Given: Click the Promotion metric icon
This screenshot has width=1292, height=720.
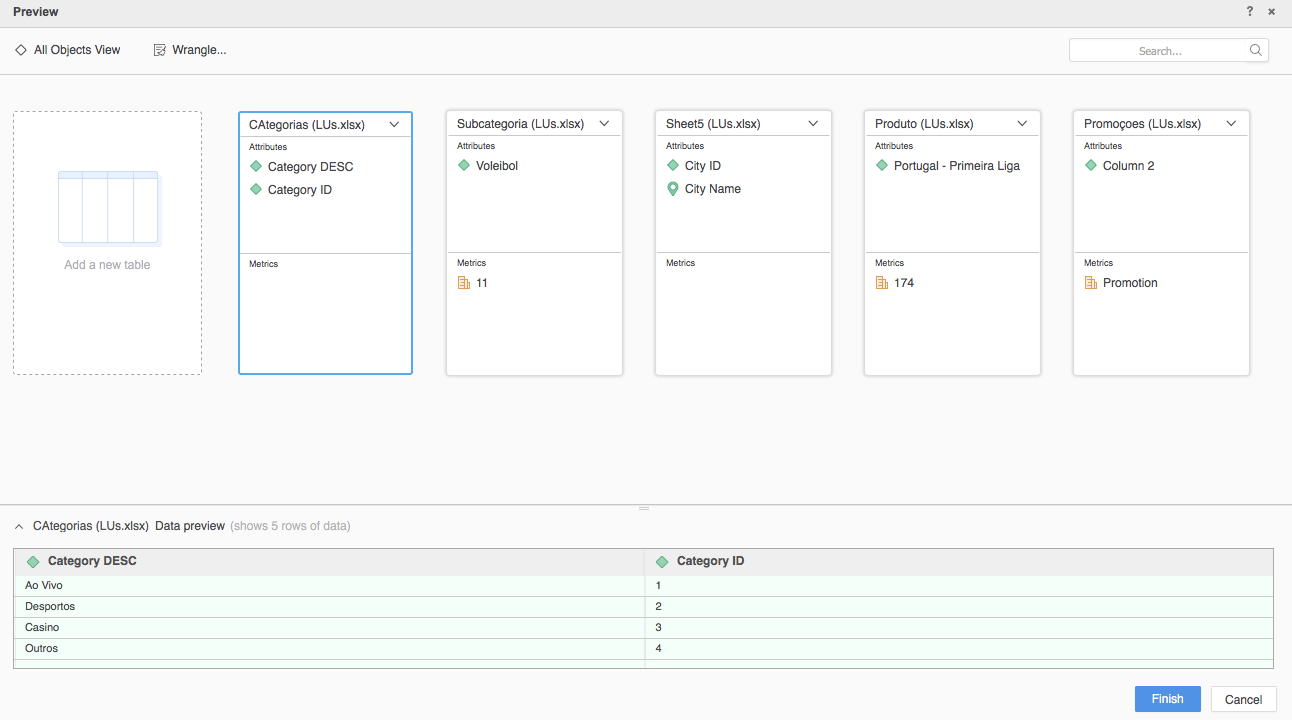Looking at the screenshot, I should (1091, 283).
